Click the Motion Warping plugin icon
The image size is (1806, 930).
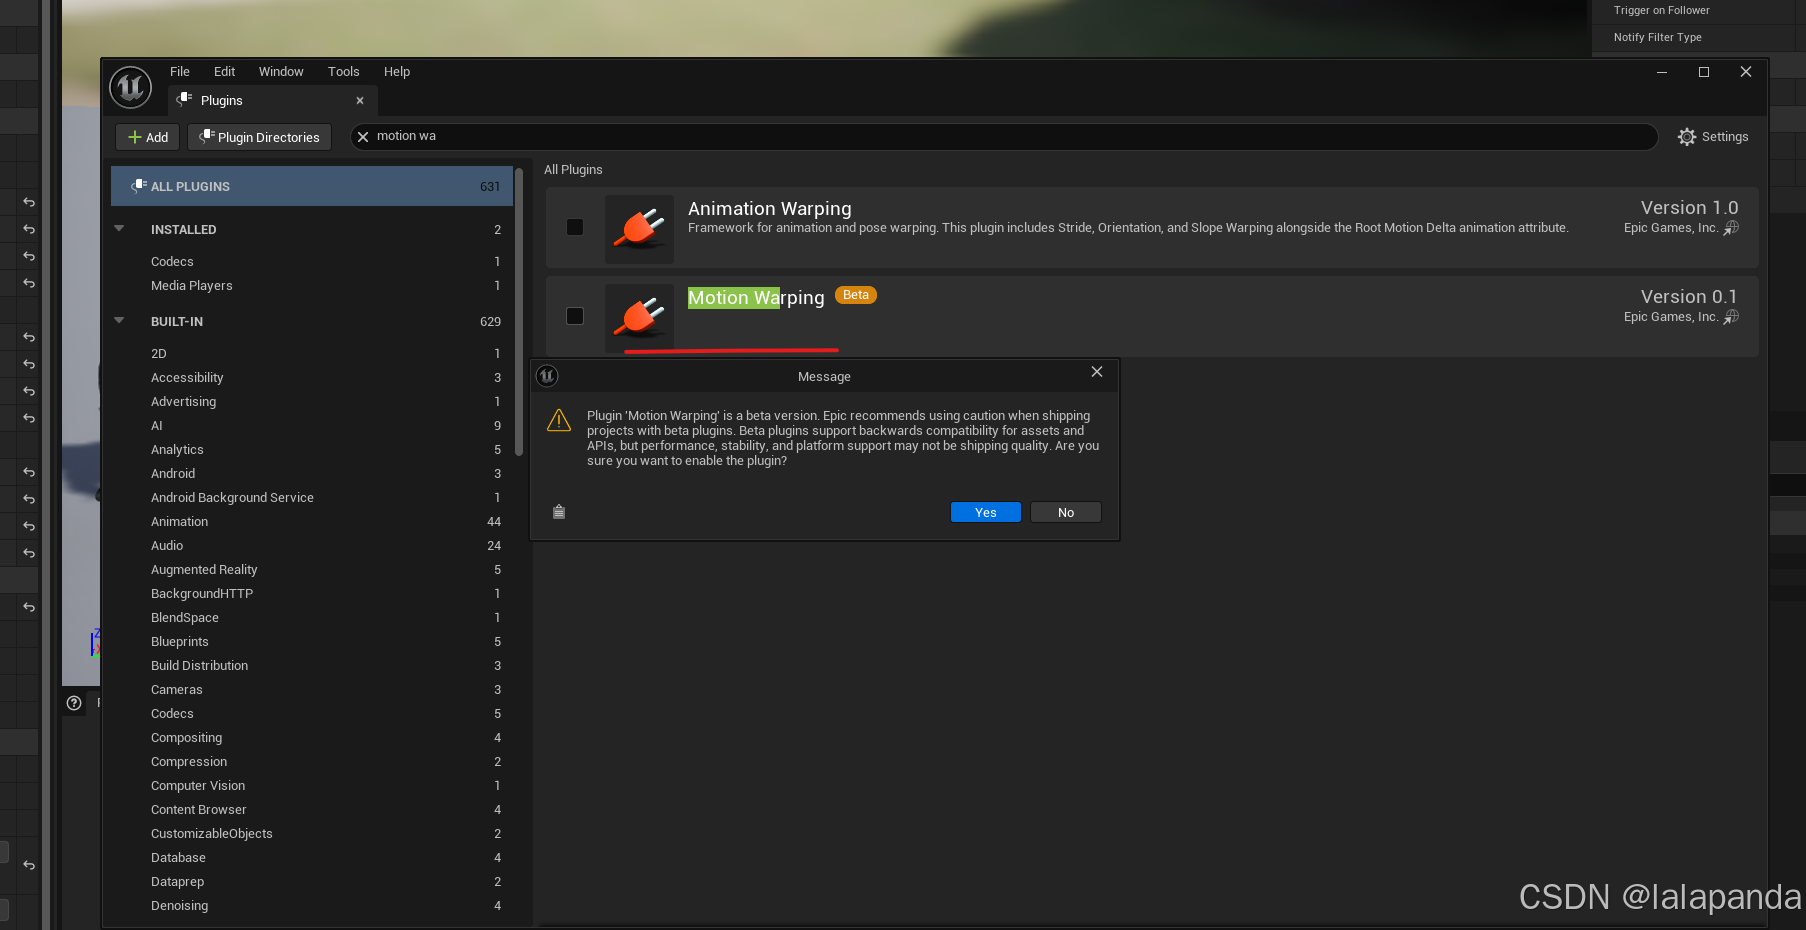point(639,317)
